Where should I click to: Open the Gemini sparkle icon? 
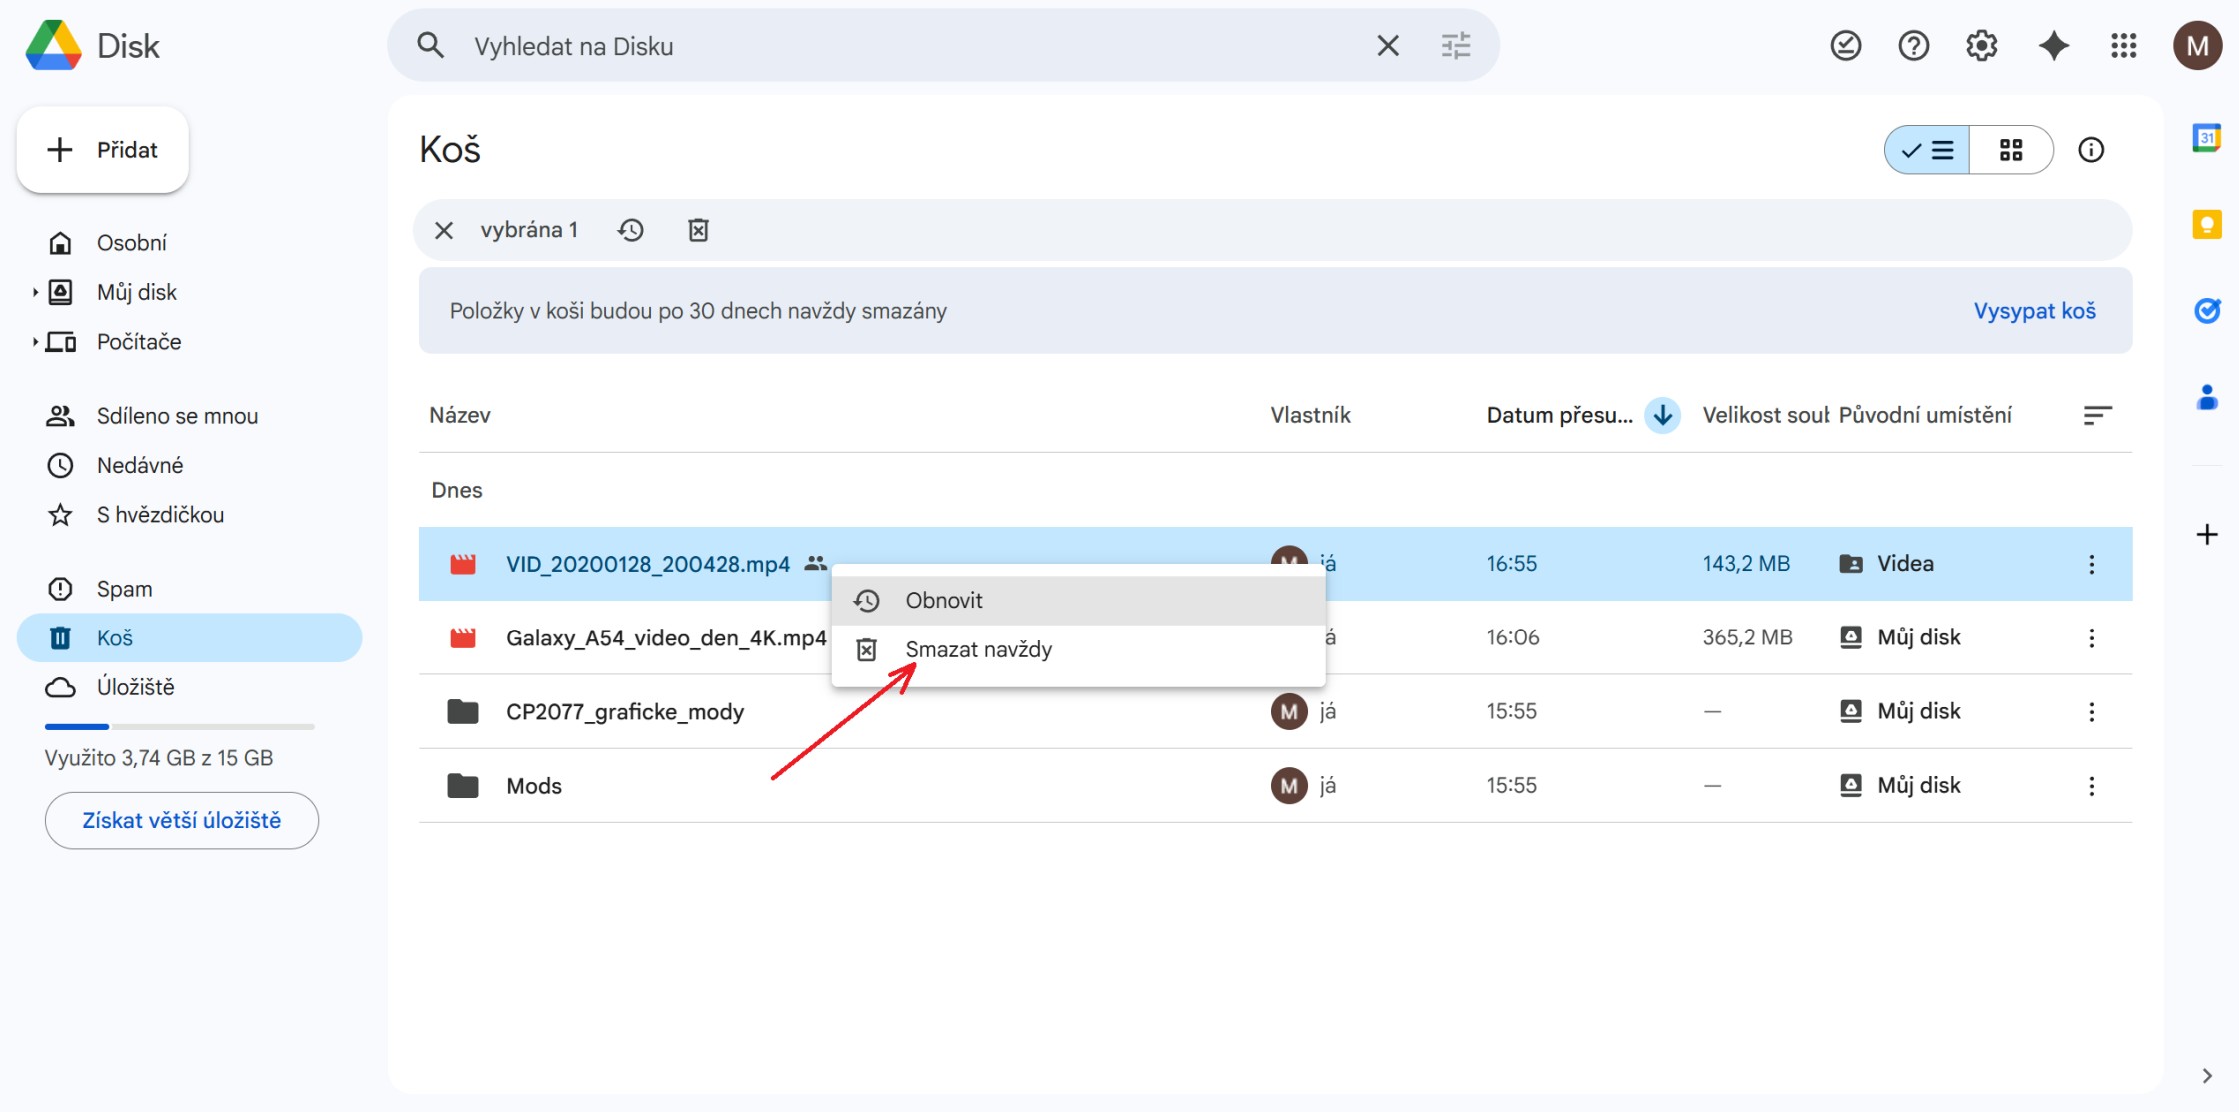(x=2053, y=46)
